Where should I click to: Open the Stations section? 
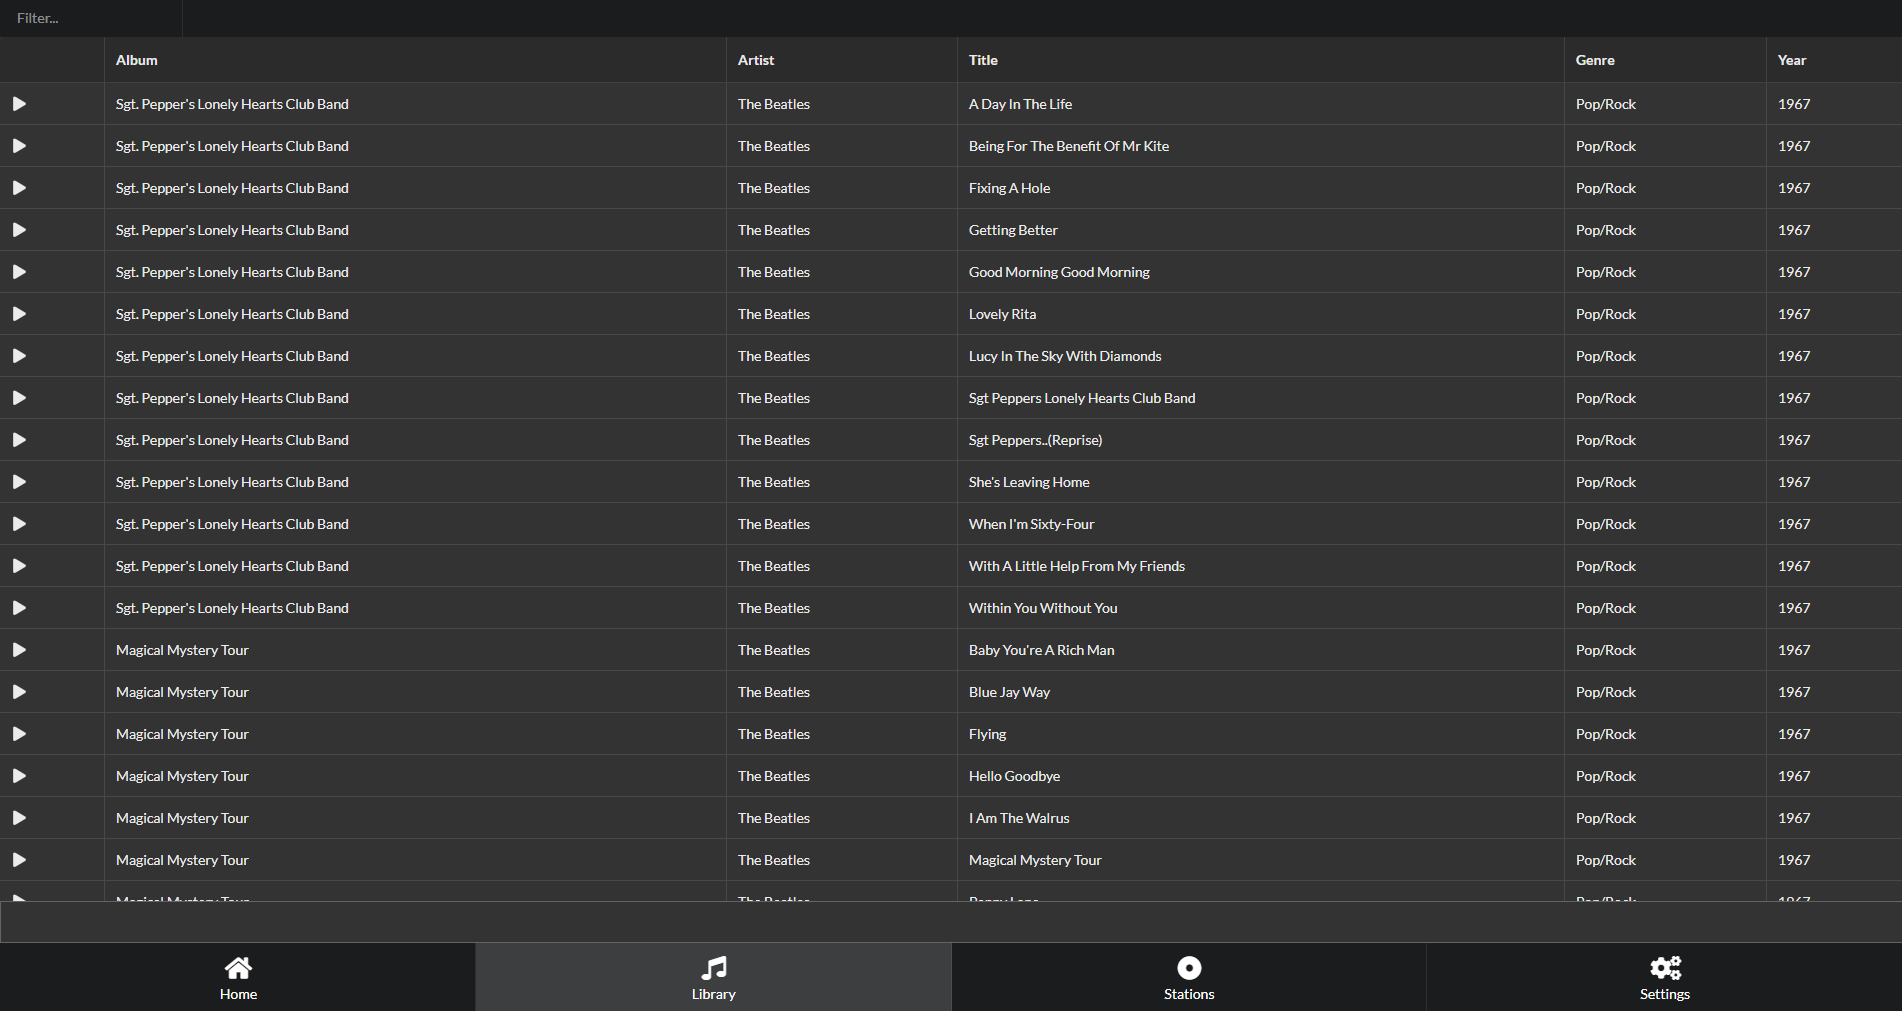click(1188, 977)
